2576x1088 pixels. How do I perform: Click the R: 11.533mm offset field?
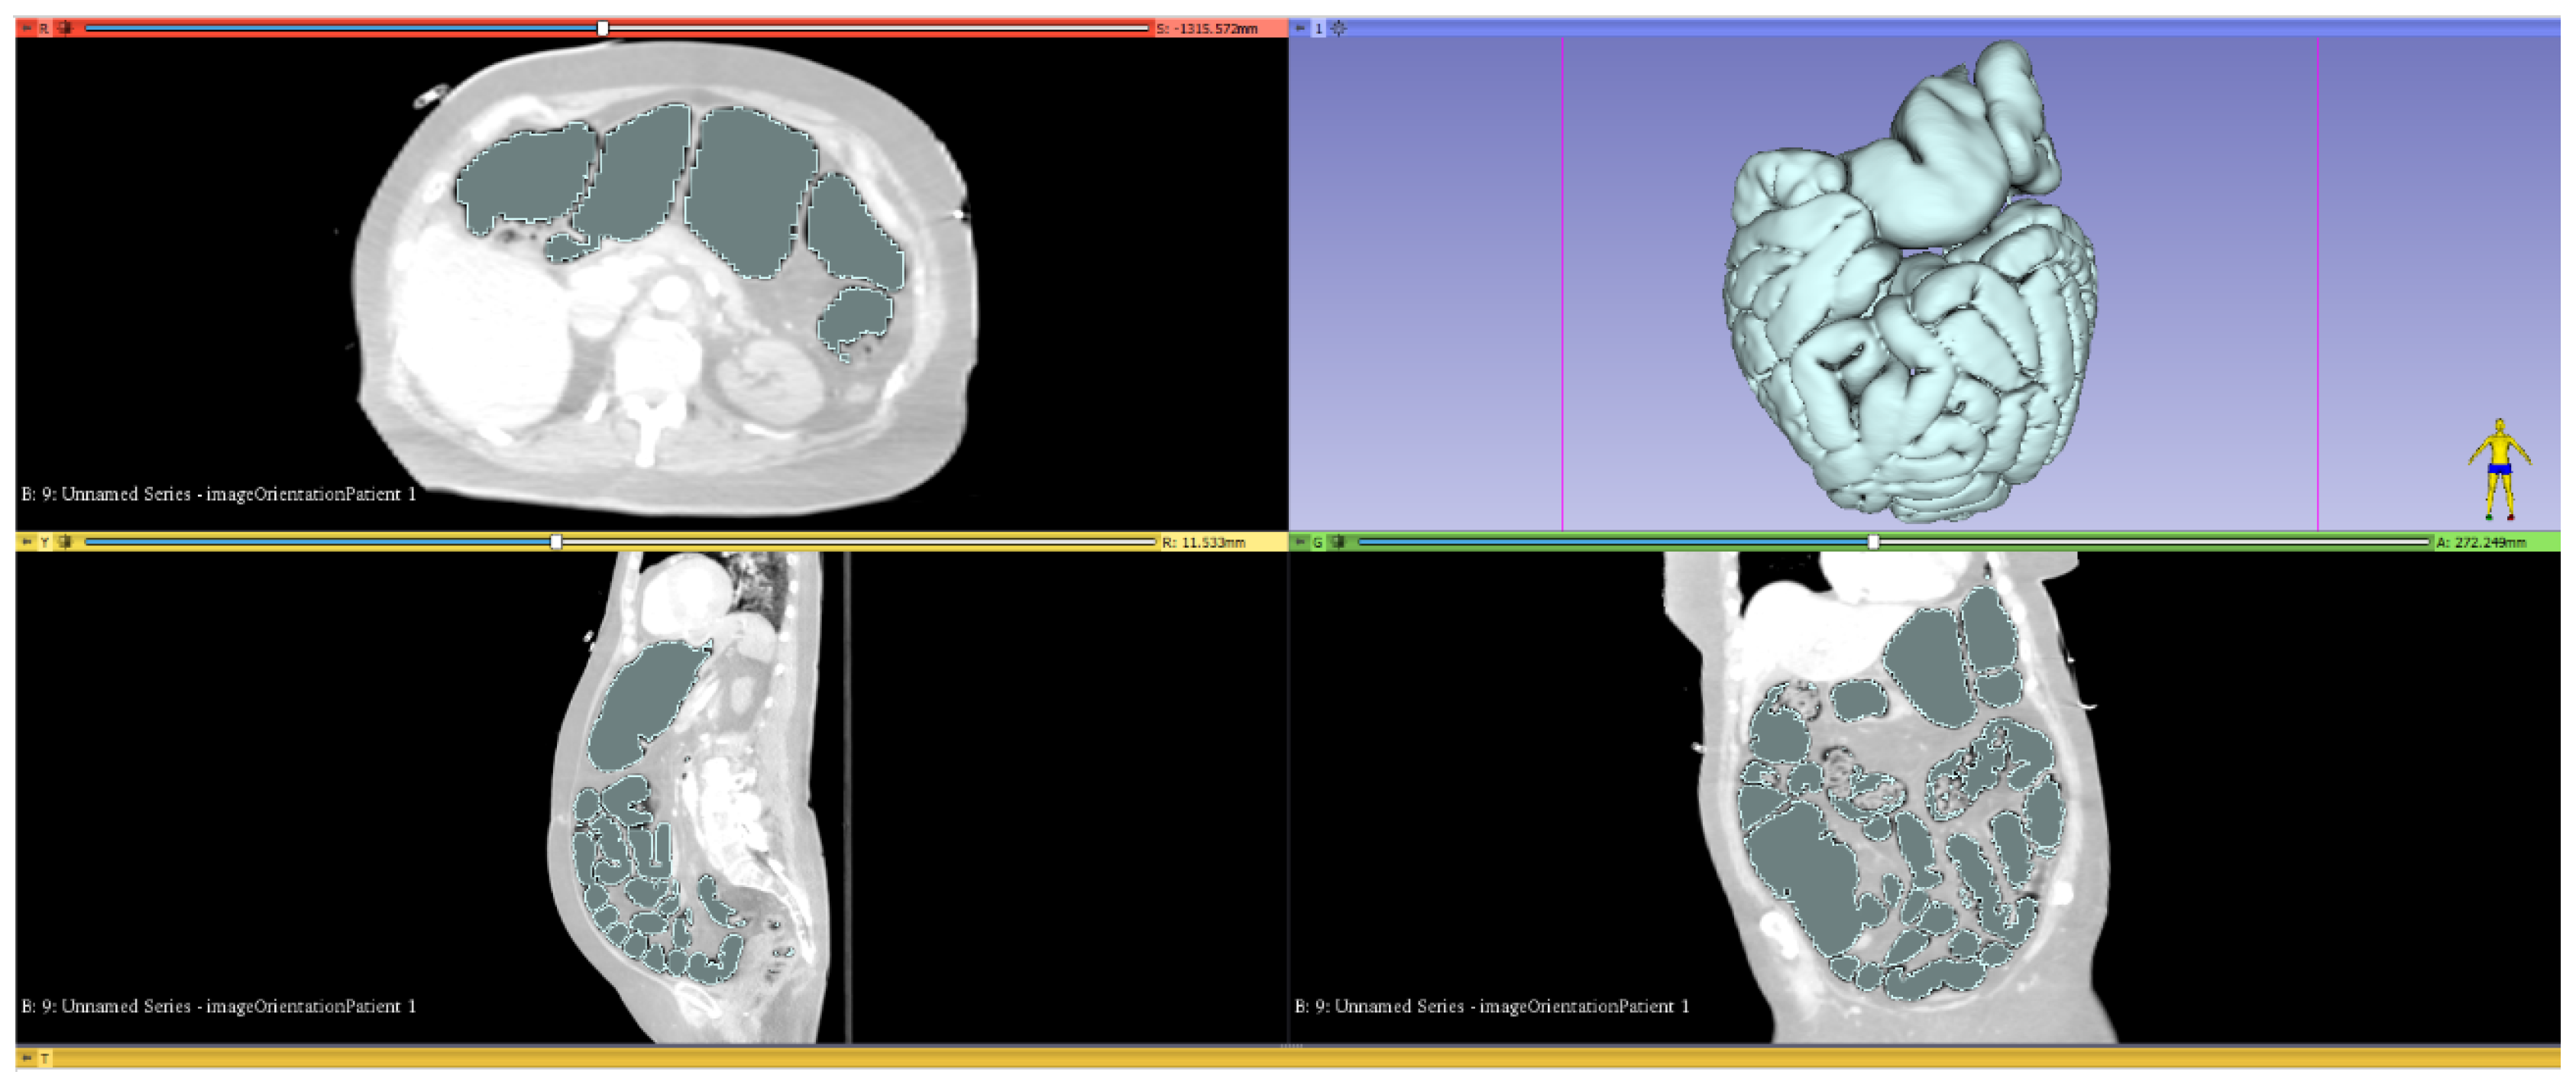tap(1205, 542)
